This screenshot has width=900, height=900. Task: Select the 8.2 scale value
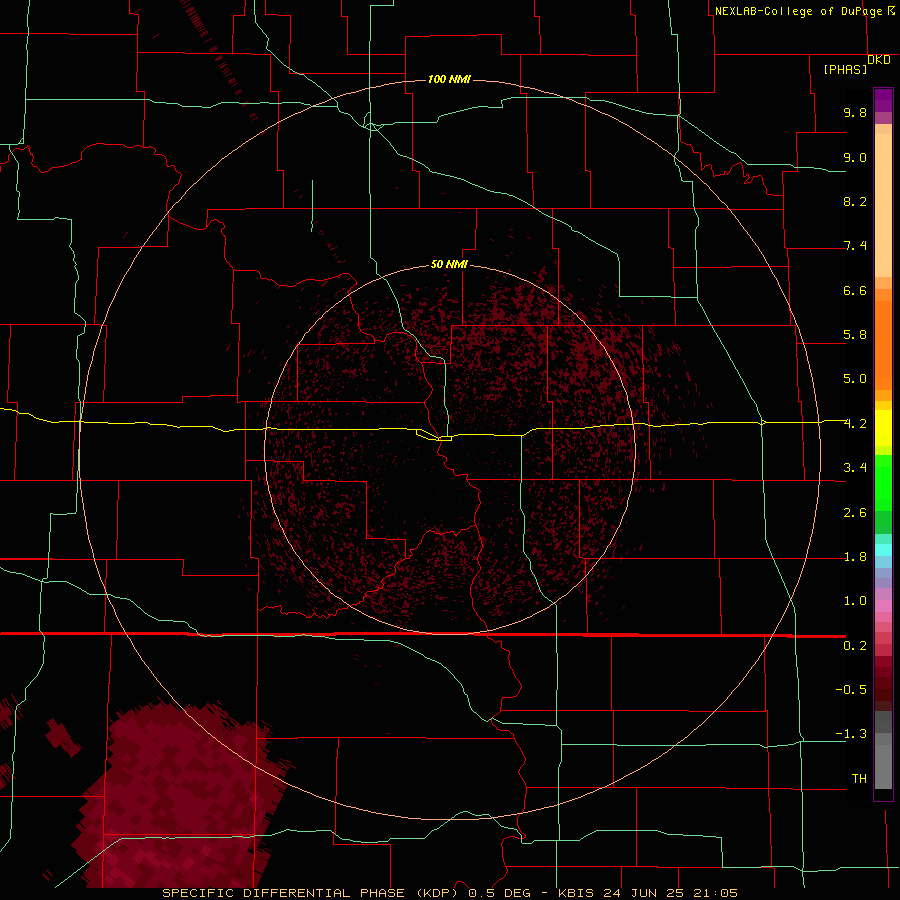(855, 201)
